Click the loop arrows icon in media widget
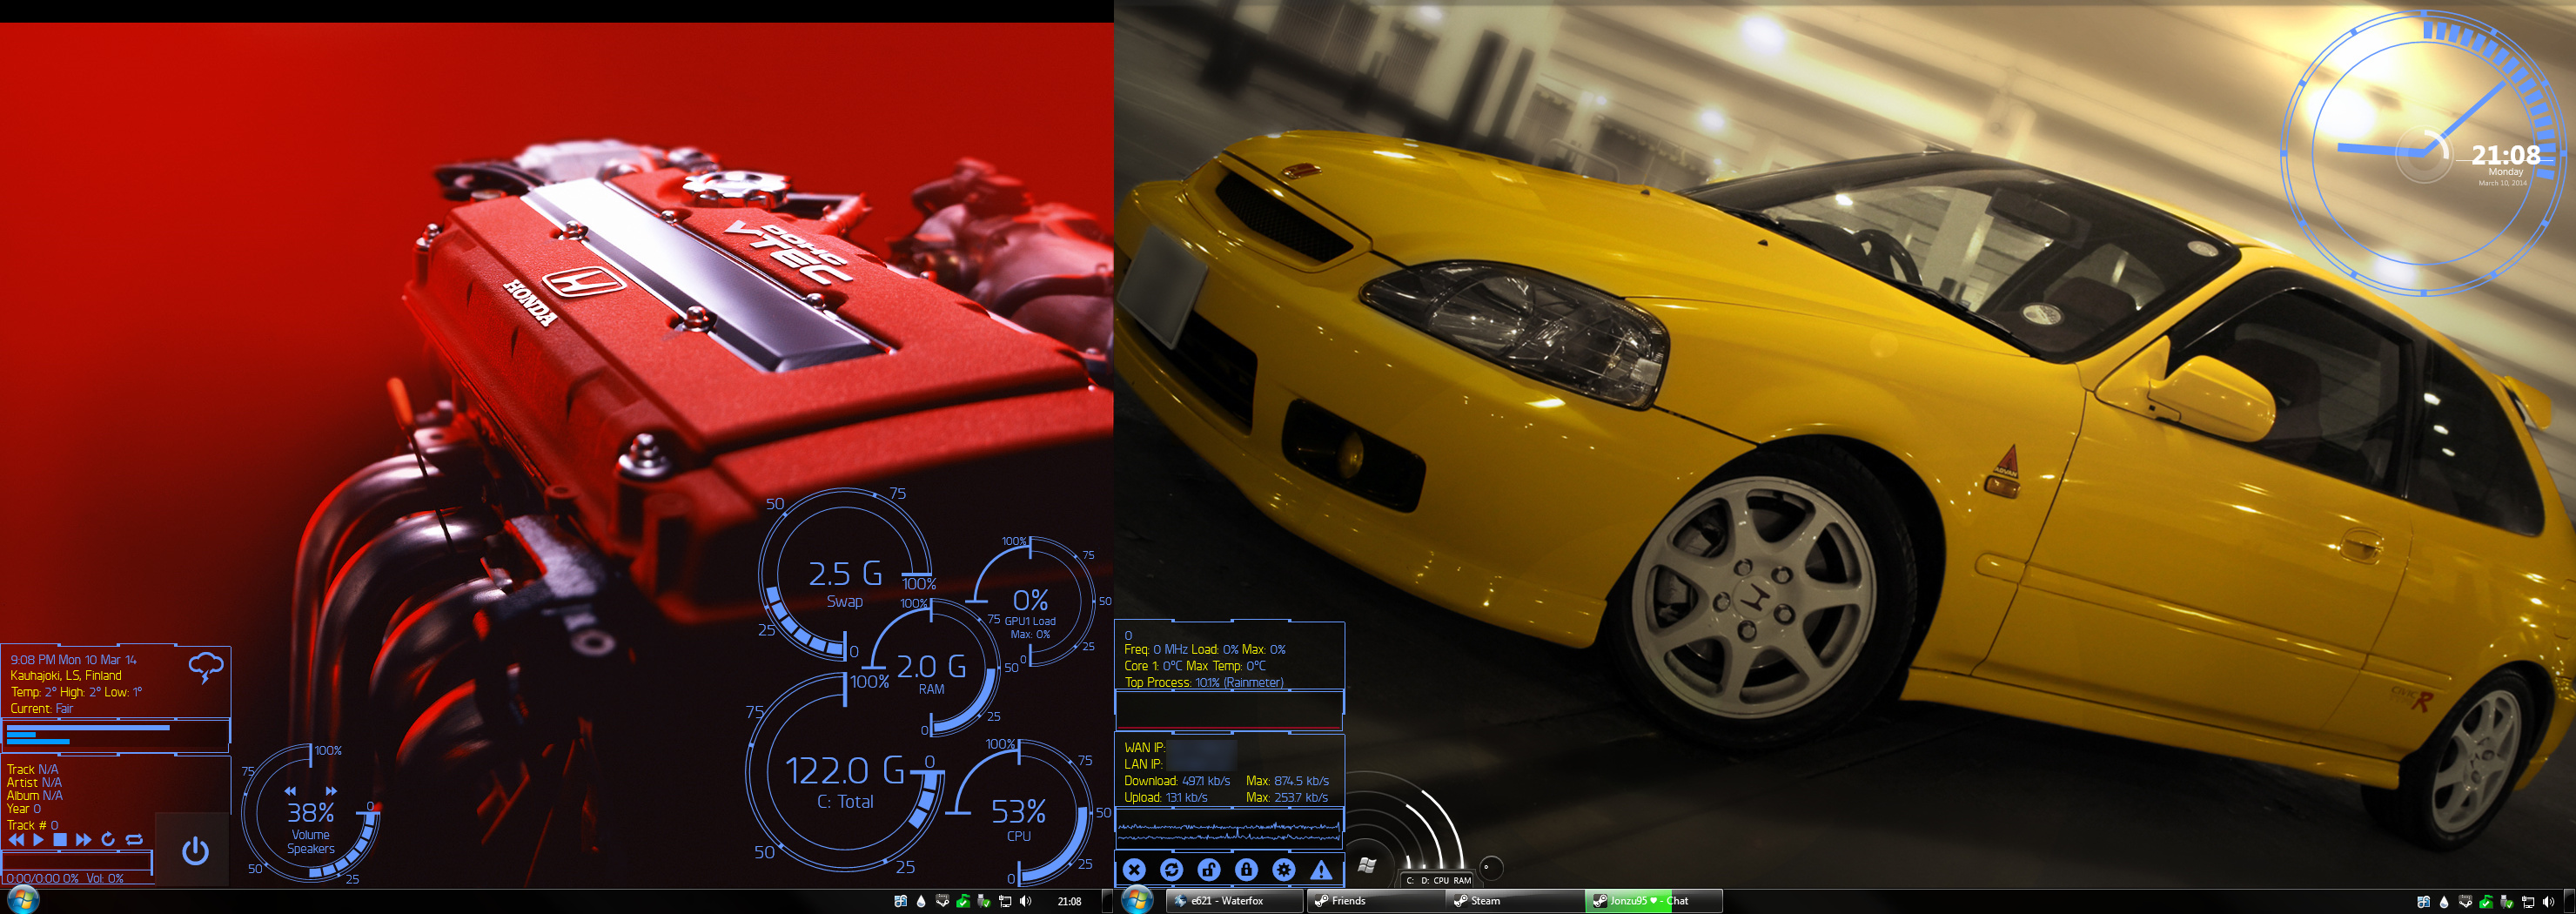 134,840
